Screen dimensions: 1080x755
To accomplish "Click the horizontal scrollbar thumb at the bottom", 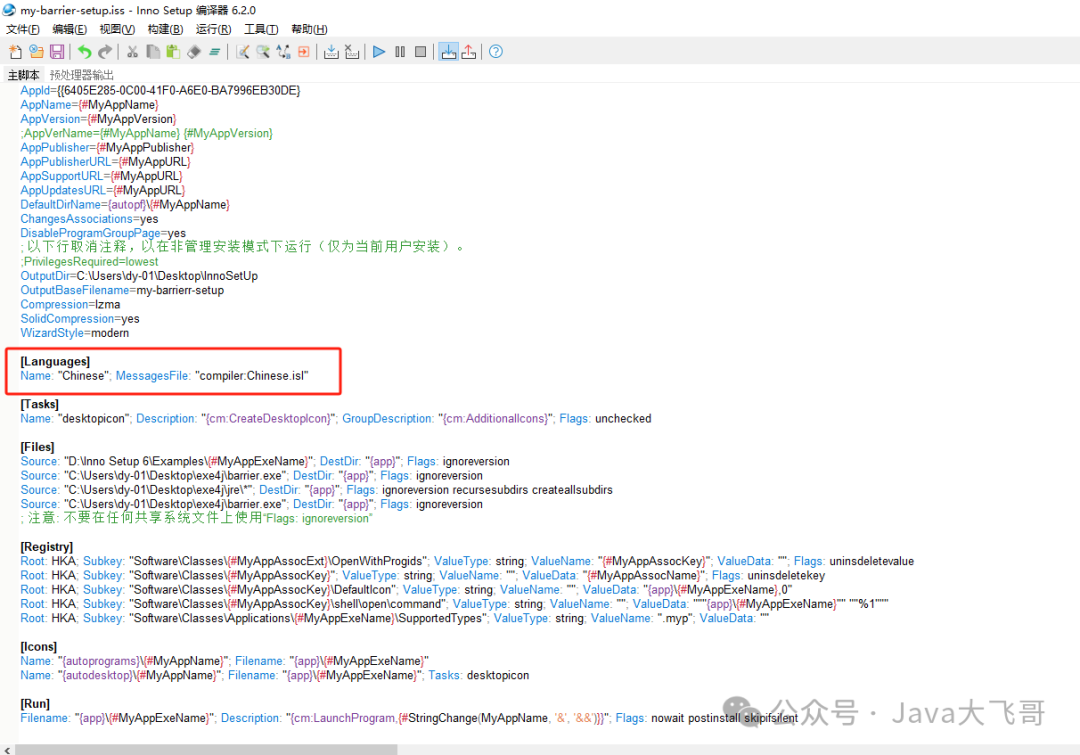I will click(x=206, y=749).
